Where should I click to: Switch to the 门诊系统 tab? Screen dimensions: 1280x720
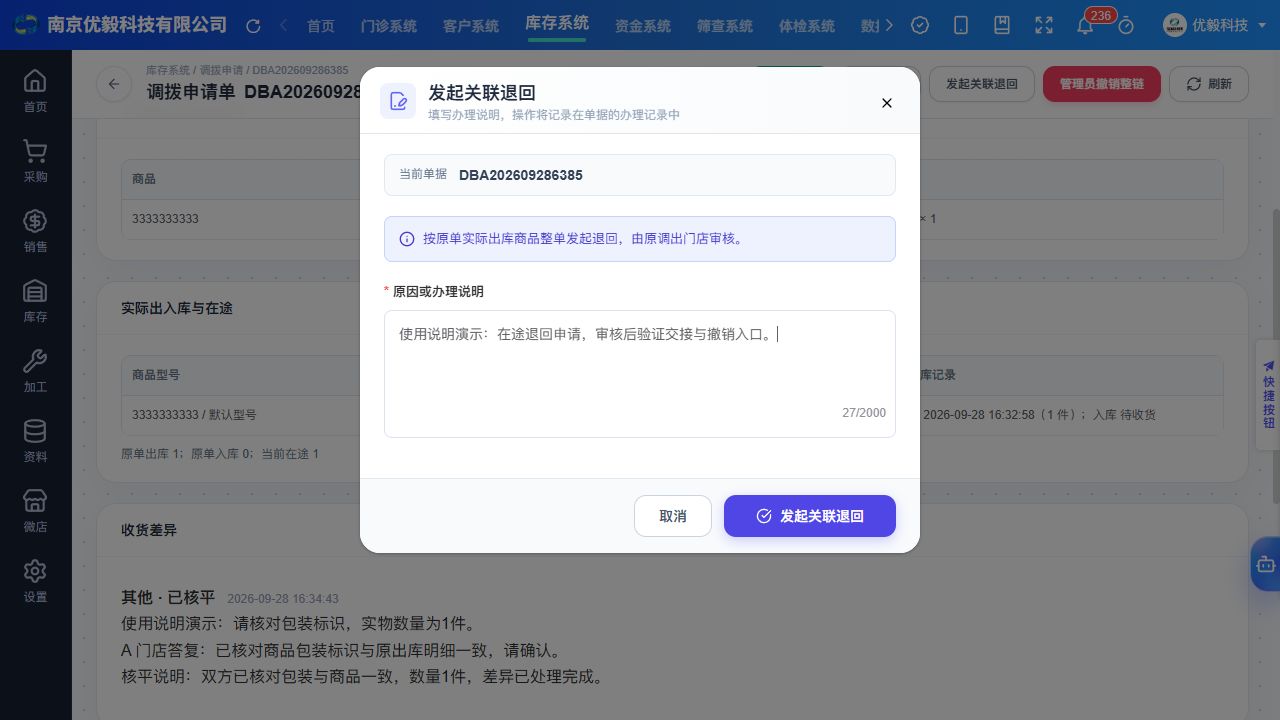(x=388, y=26)
